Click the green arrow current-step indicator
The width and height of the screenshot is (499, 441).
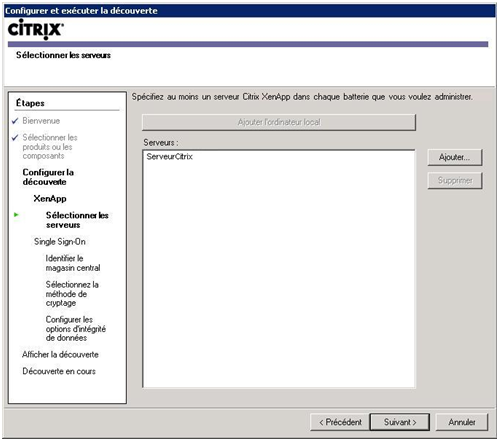[16, 215]
